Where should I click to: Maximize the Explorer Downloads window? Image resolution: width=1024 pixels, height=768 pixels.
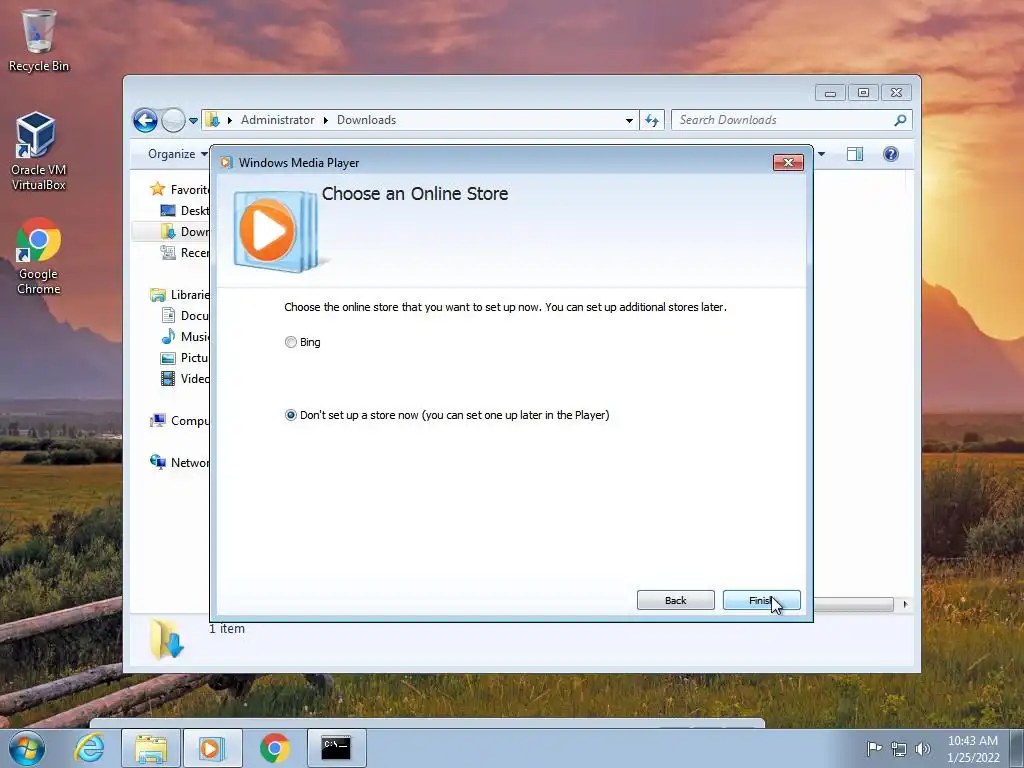(x=863, y=93)
